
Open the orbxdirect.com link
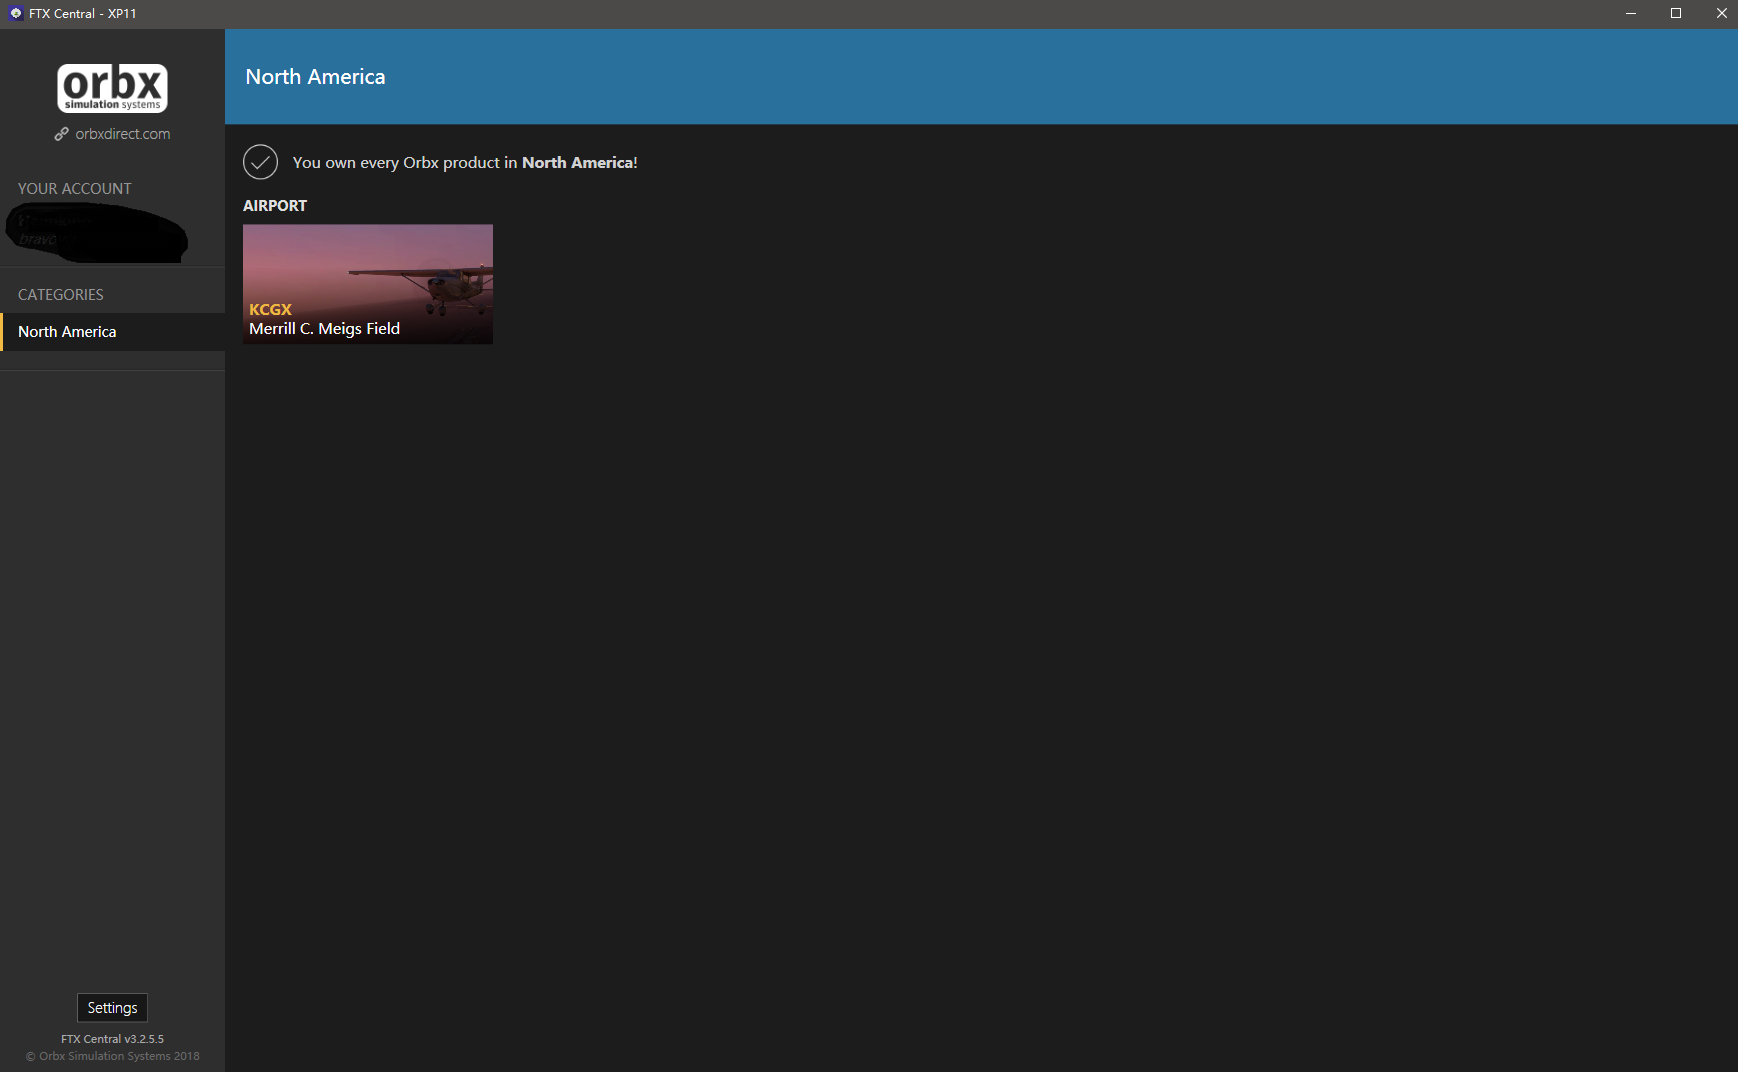tap(122, 134)
